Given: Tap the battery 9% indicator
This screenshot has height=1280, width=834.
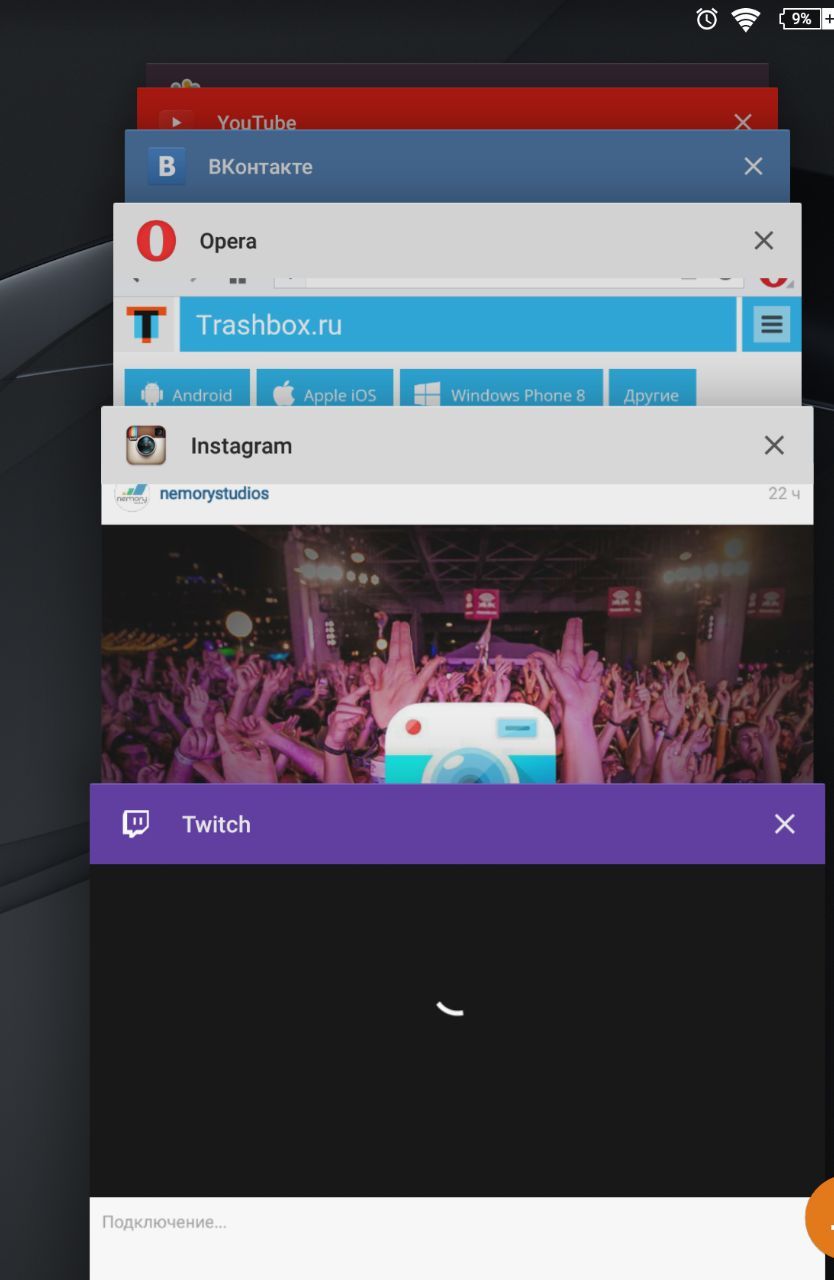Looking at the screenshot, I should pos(804,18).
